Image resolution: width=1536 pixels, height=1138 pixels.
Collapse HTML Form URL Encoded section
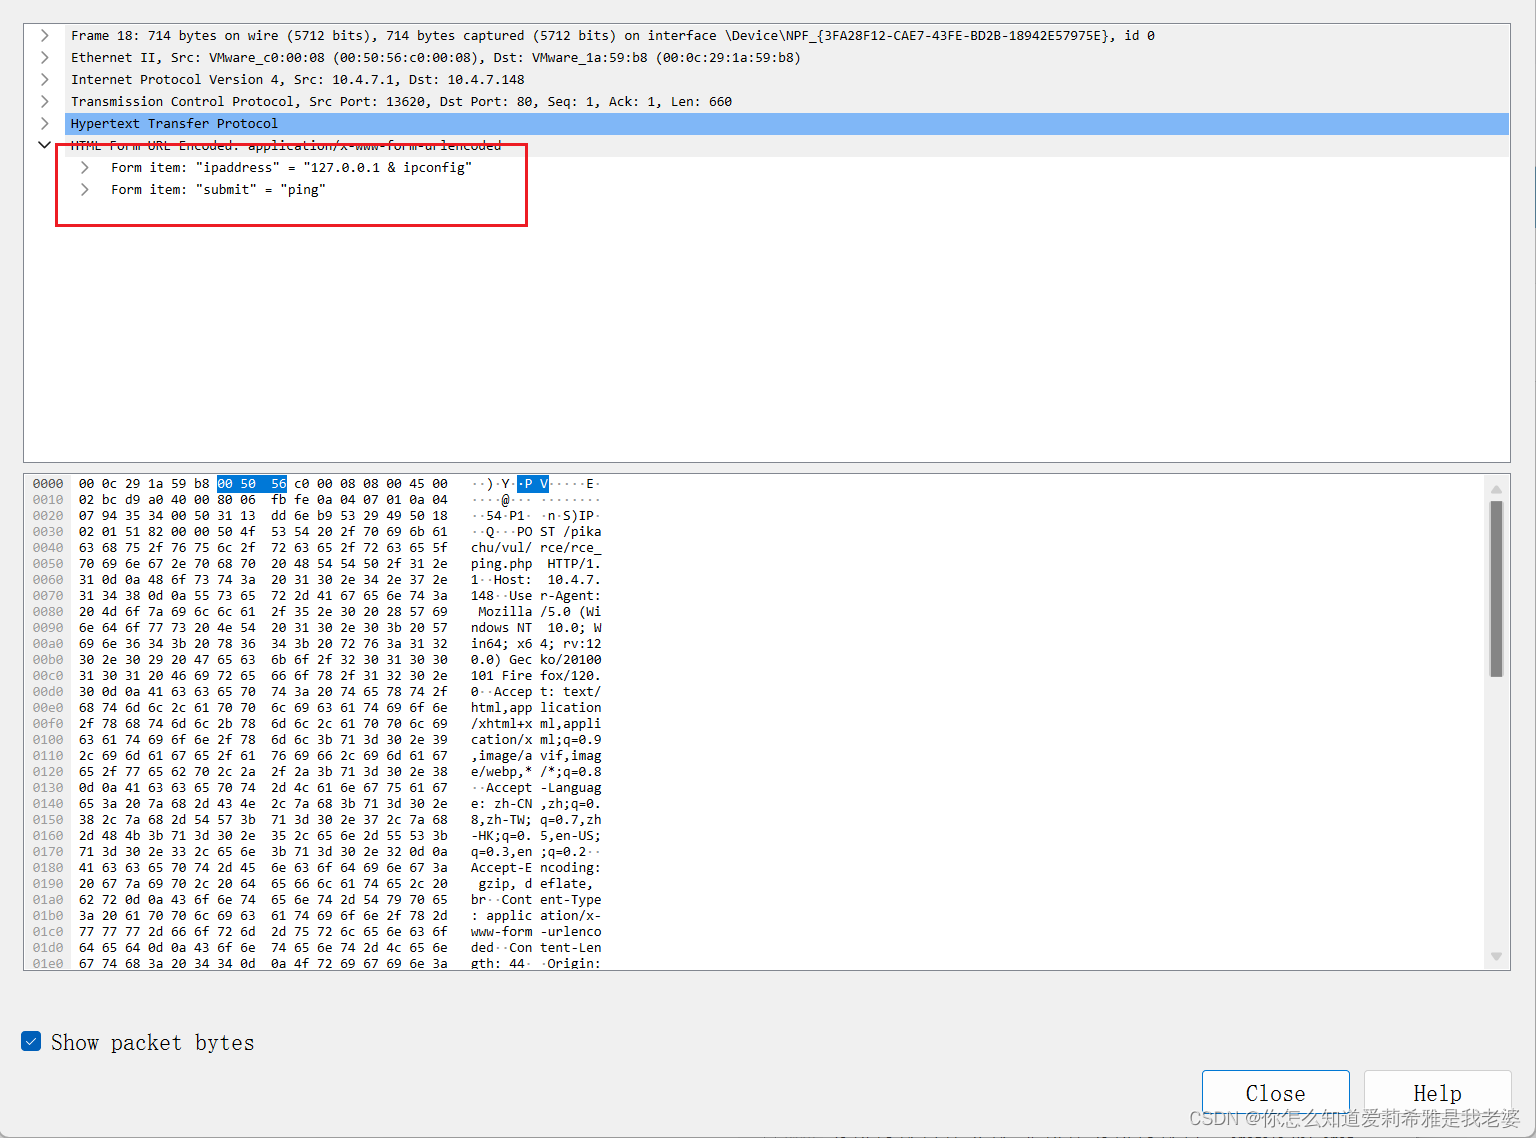(x=44, y=145)
